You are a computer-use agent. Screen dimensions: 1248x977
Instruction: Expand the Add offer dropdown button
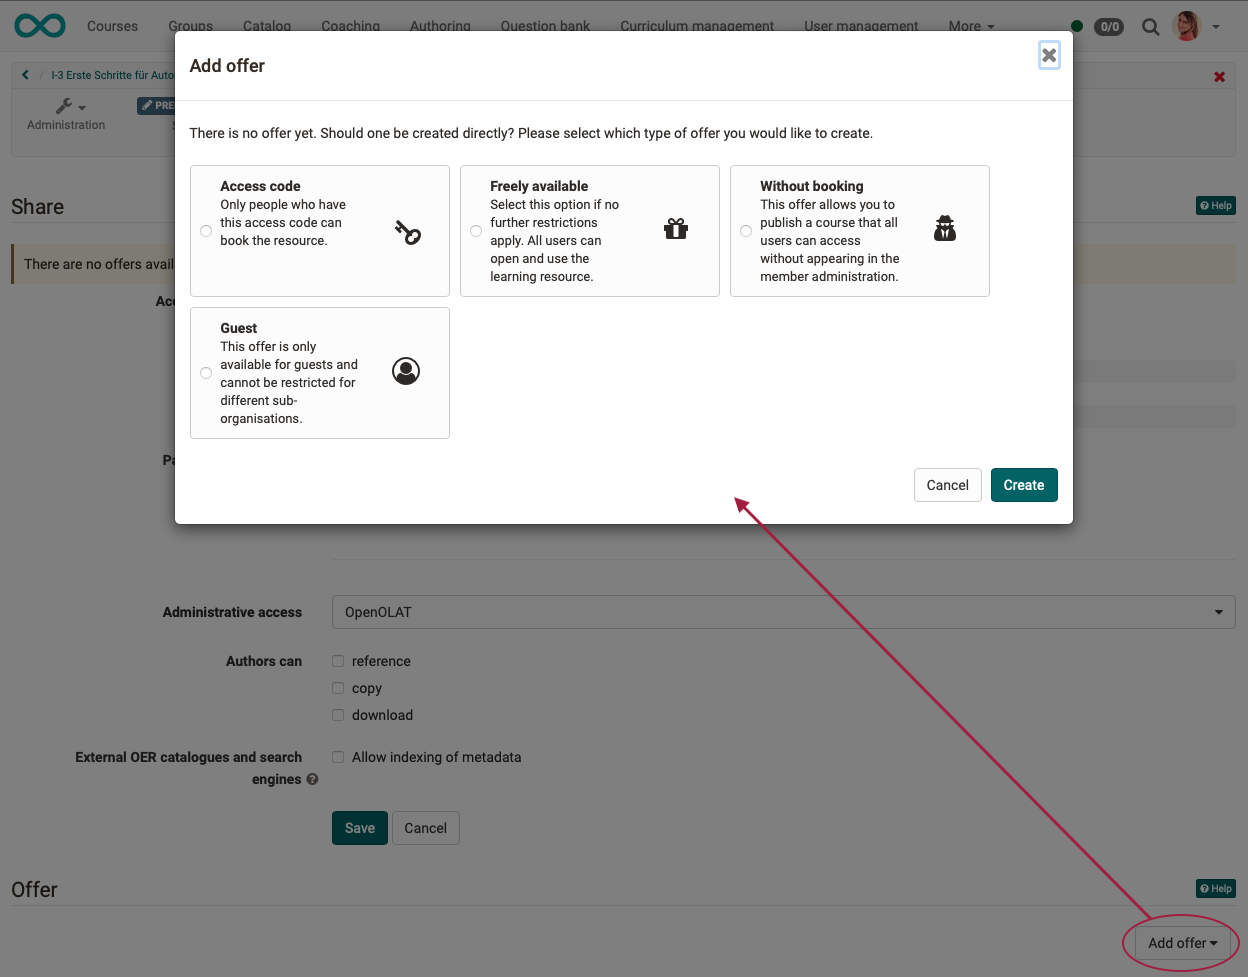click(1182, 943)
